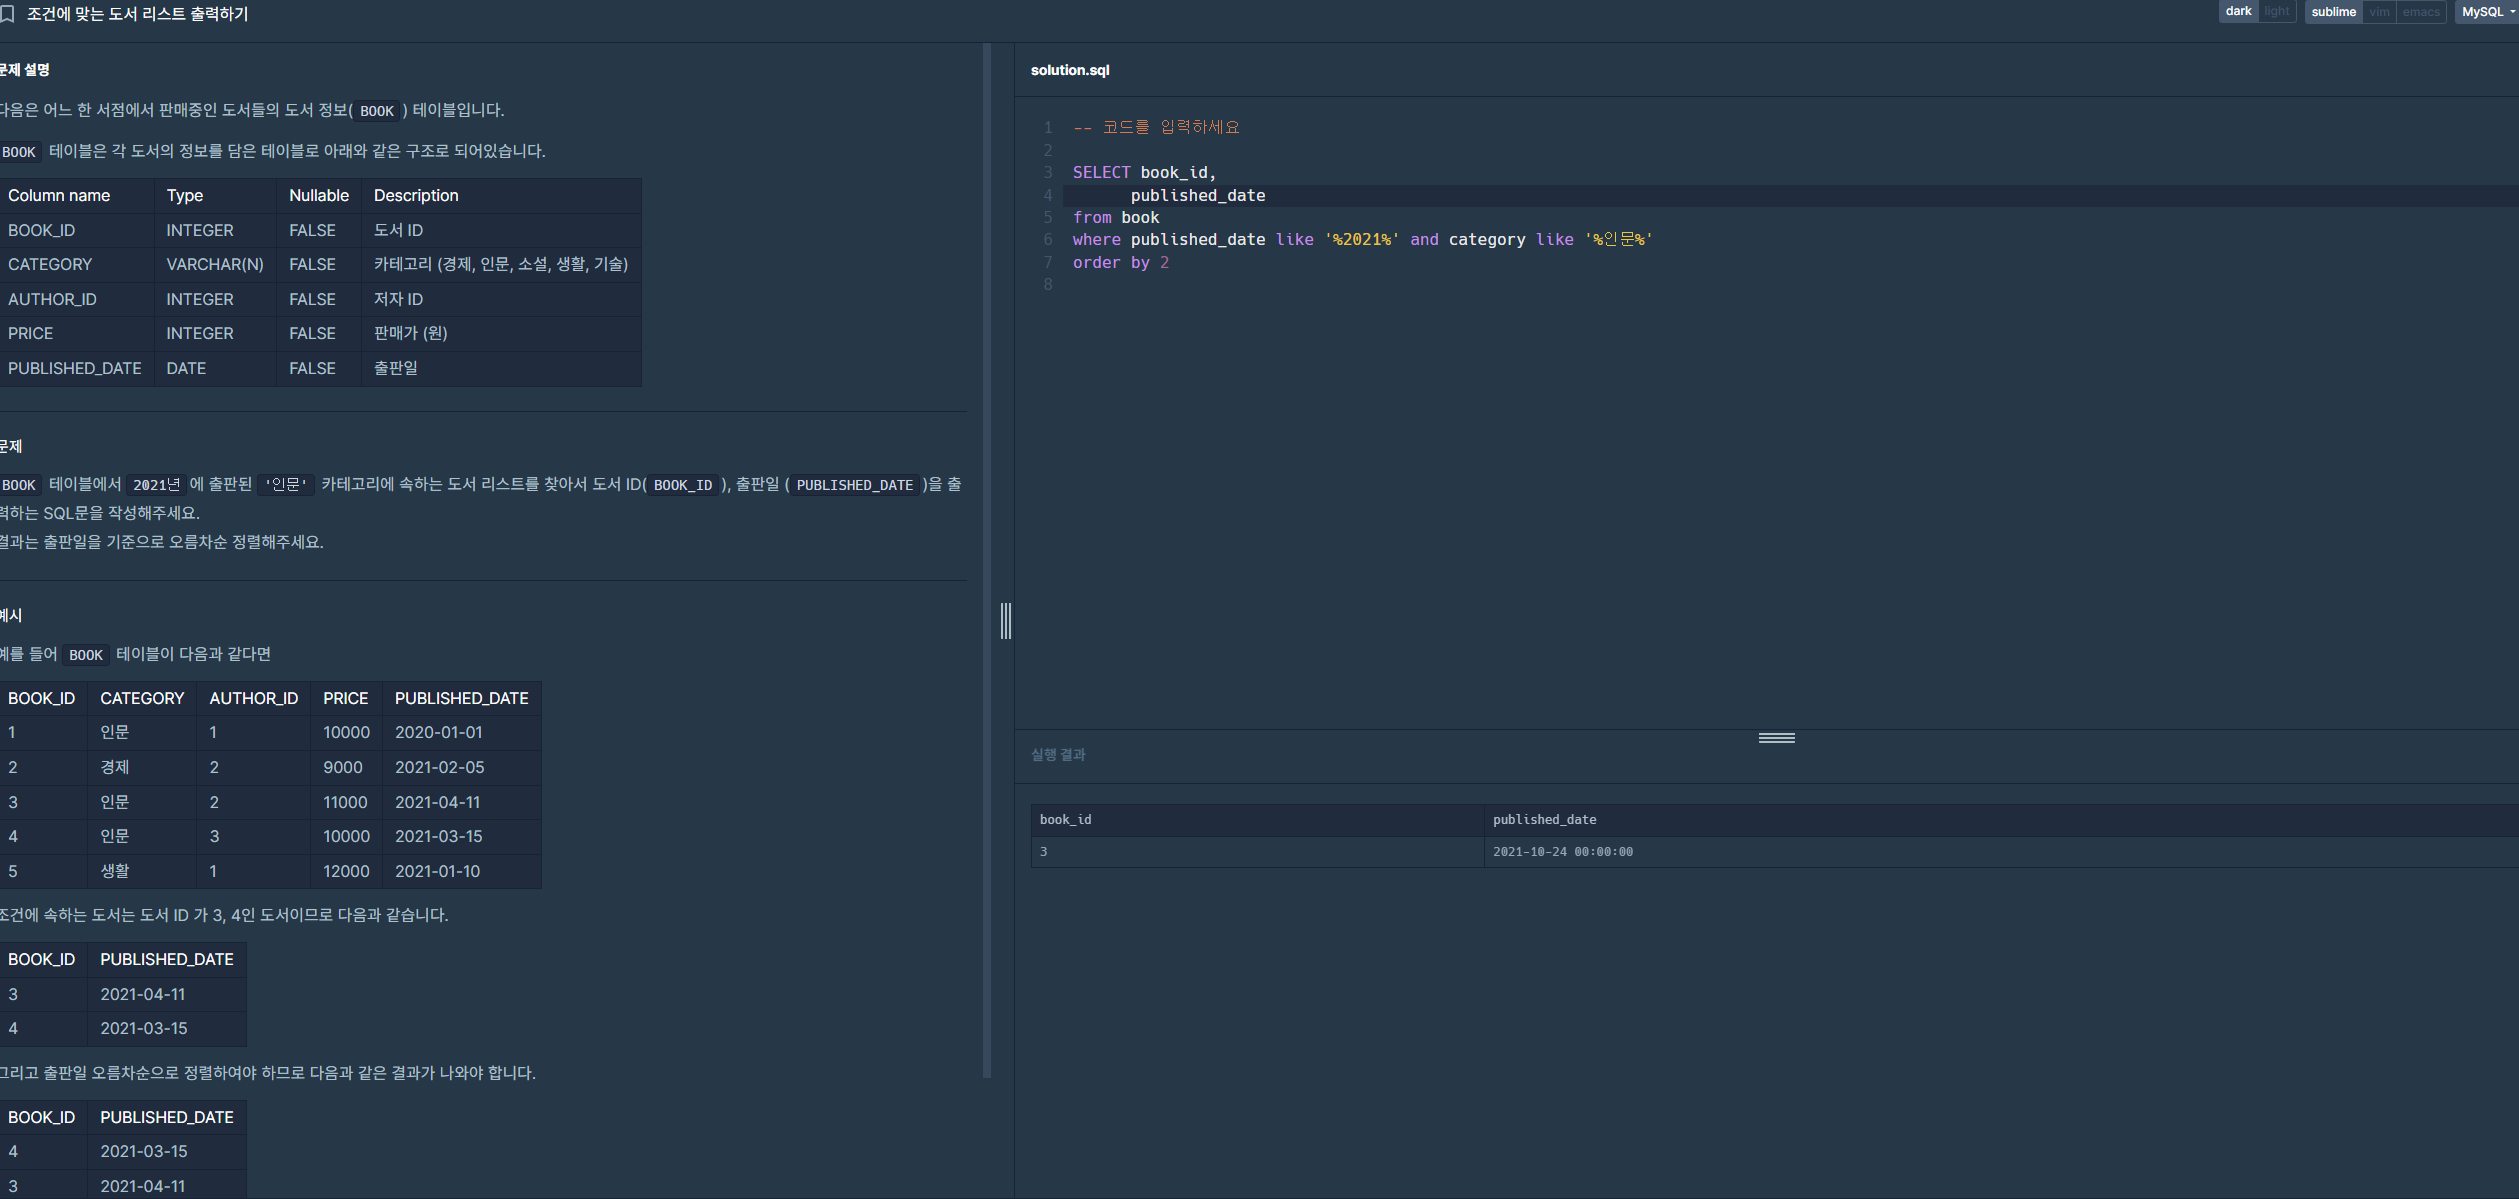Click the '인문' inline code in problem text

click(x=286, y=485)
